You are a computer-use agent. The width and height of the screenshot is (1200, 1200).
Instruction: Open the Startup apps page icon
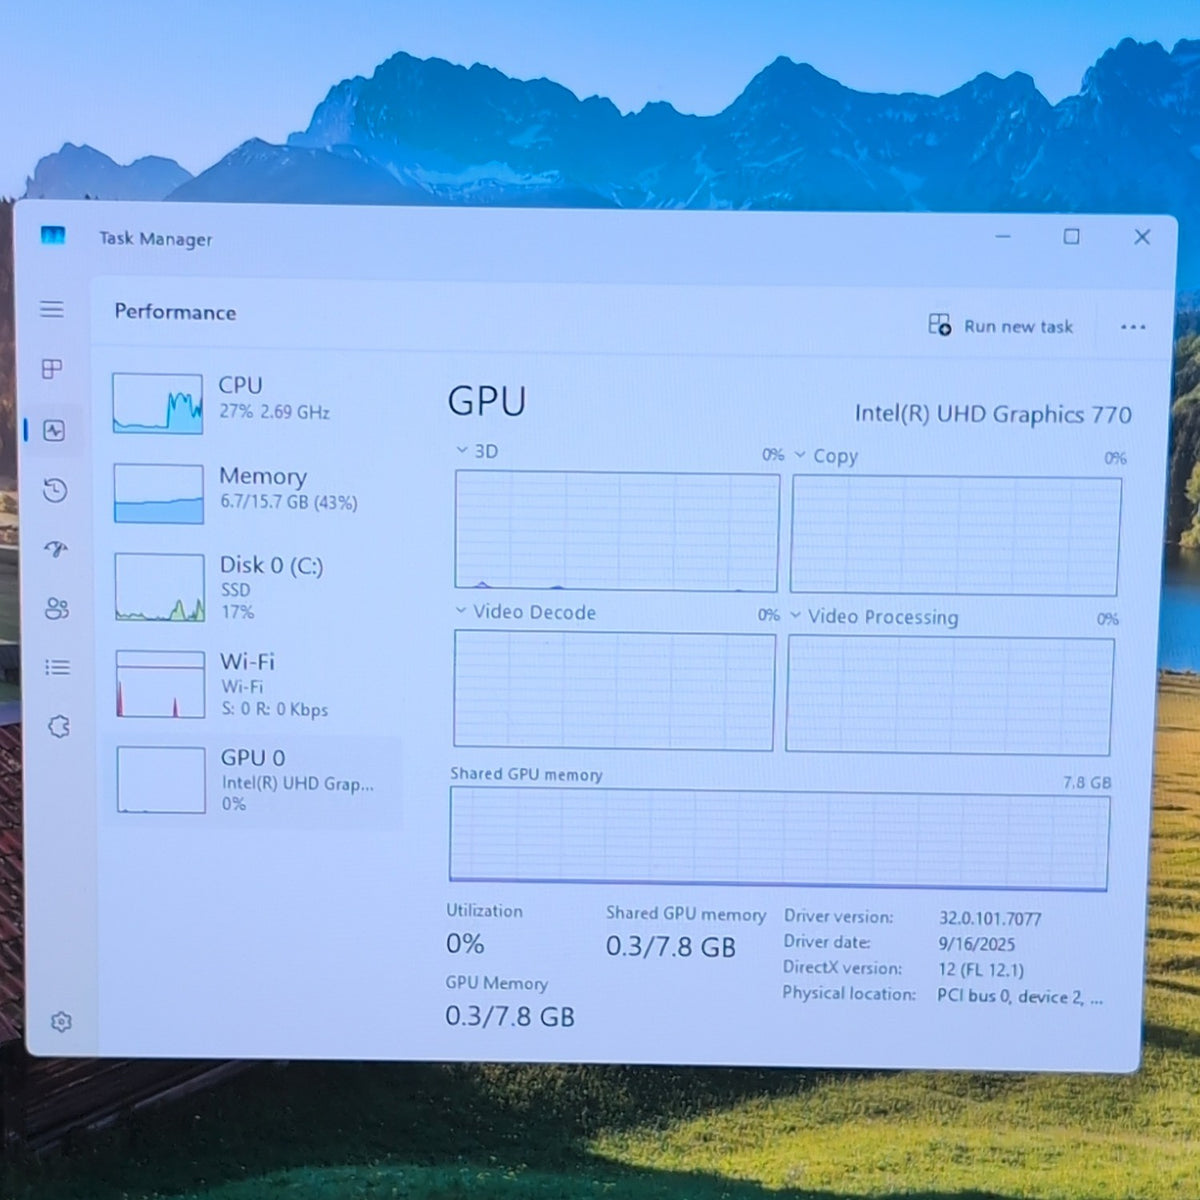(x=56, y=549)
